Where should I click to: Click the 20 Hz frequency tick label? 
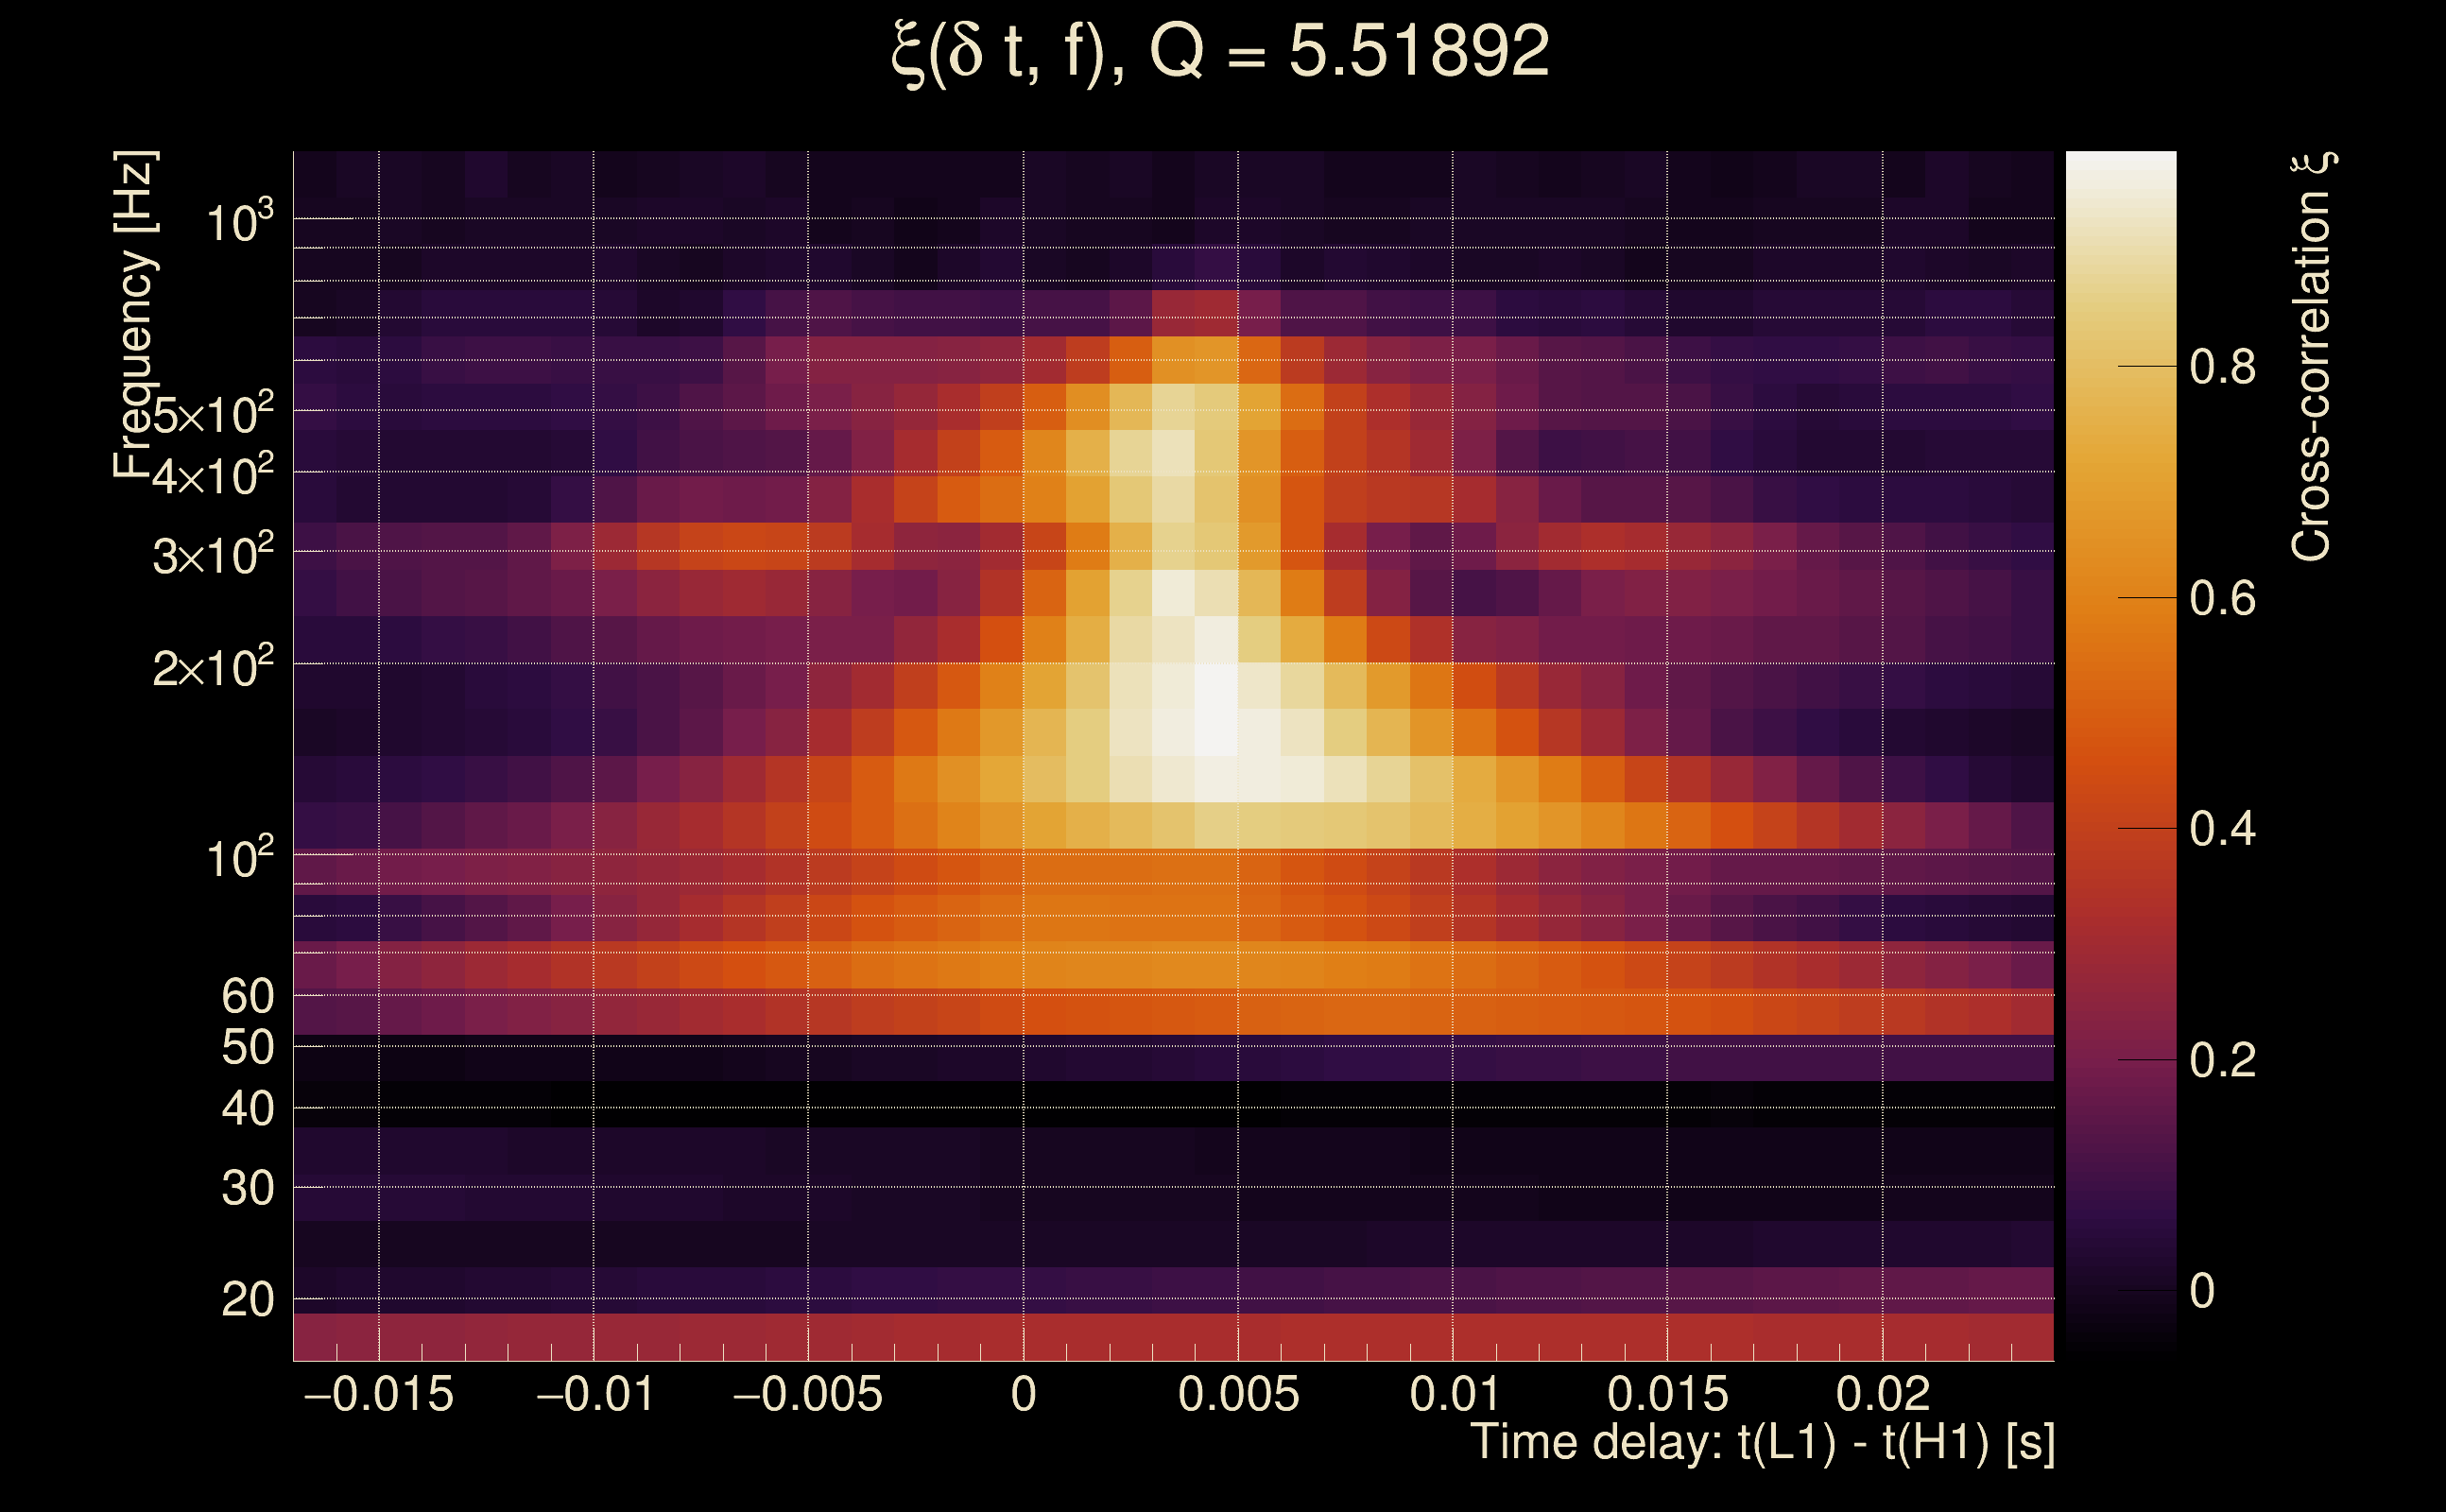tap(247, 1300)
